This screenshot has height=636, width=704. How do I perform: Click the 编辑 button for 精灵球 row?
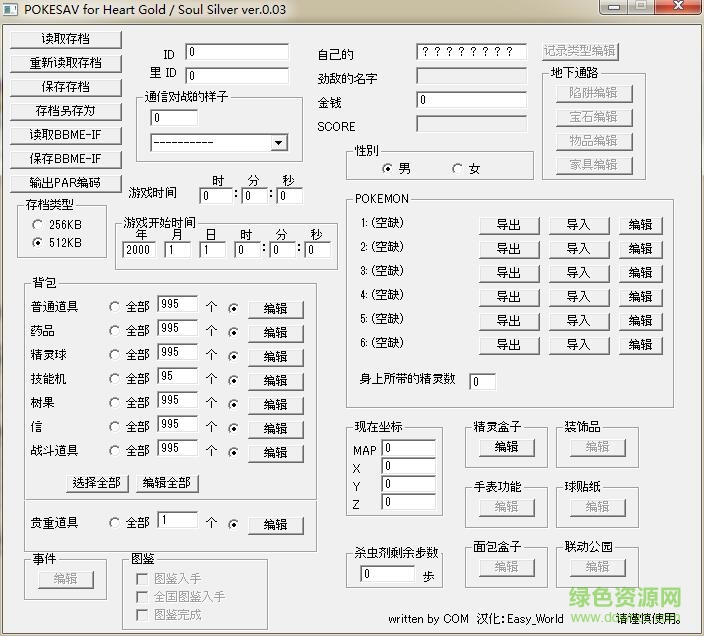pos(275,356)
